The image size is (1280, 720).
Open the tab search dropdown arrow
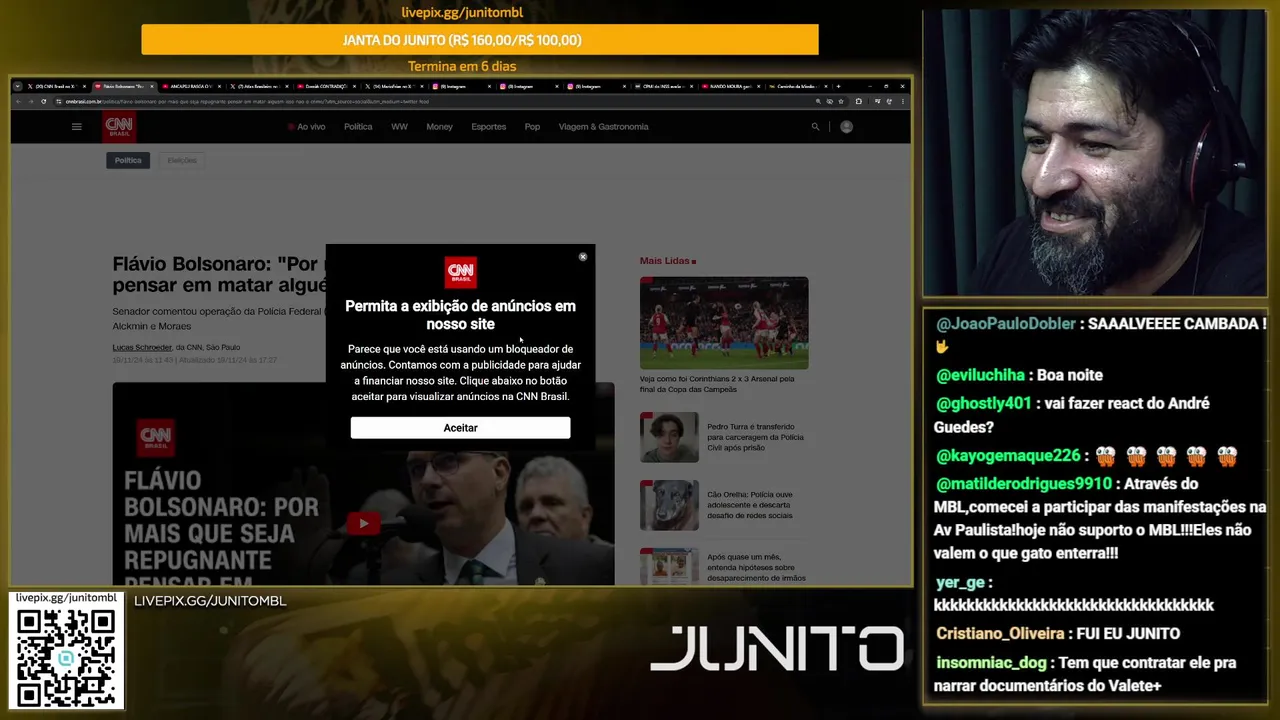(x=18, y=86)
